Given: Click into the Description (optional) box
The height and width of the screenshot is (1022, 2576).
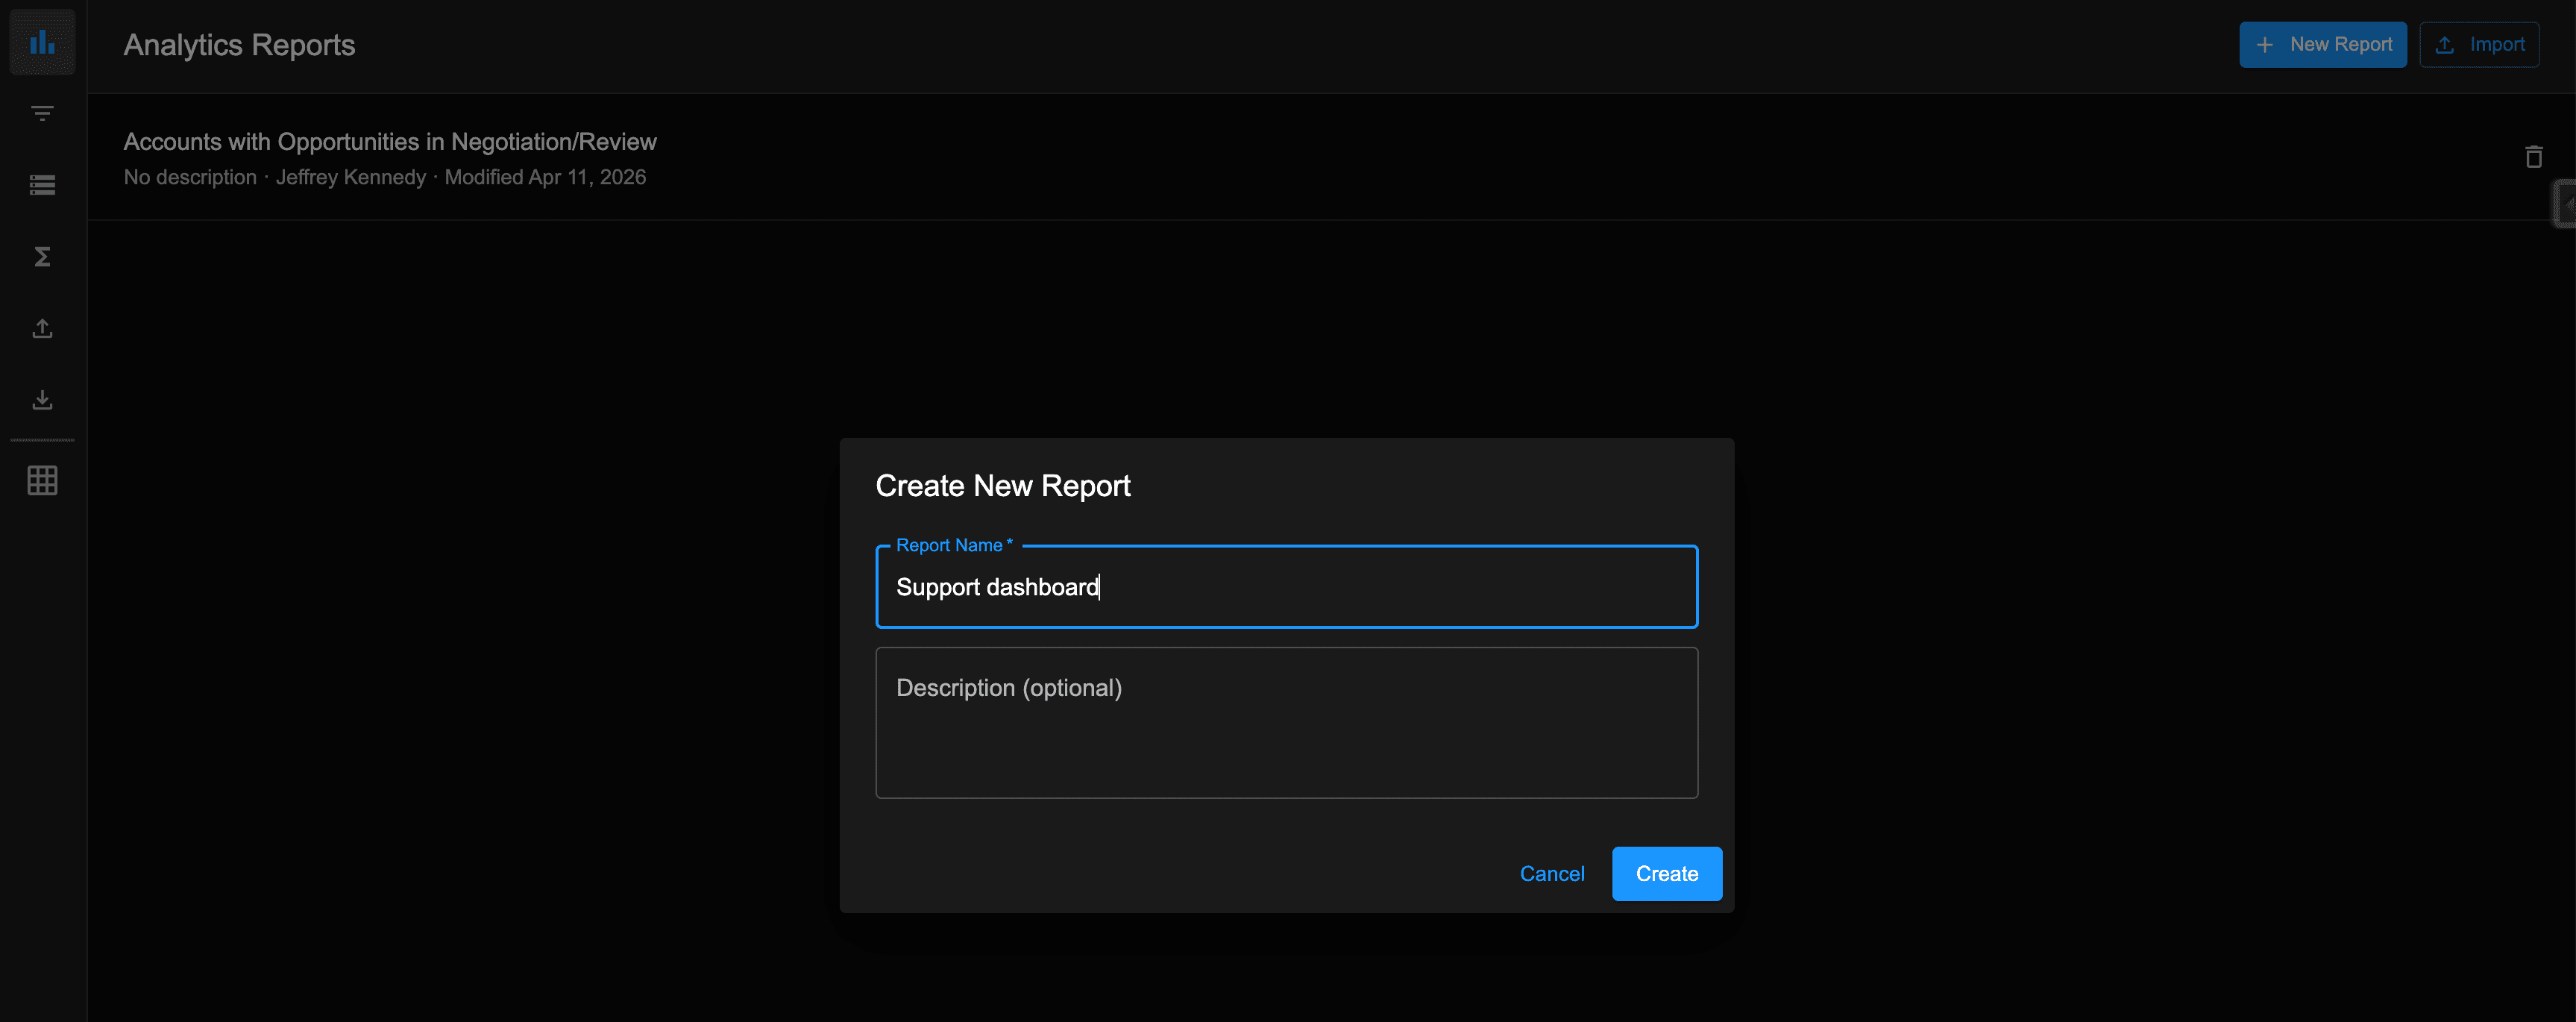Looking at the screenshot, I should coord(1286,722).
